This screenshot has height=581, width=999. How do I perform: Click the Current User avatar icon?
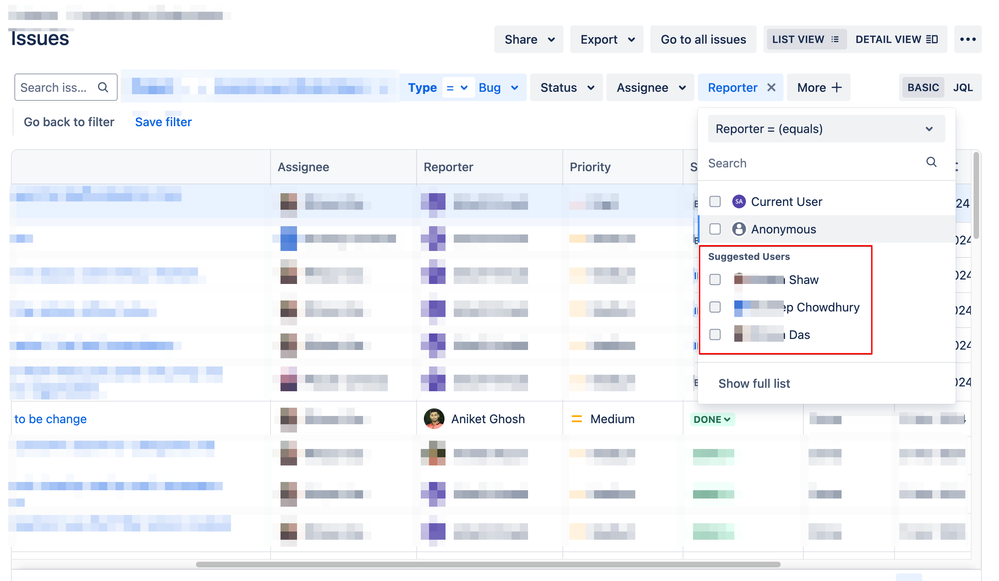click(739, 202)
